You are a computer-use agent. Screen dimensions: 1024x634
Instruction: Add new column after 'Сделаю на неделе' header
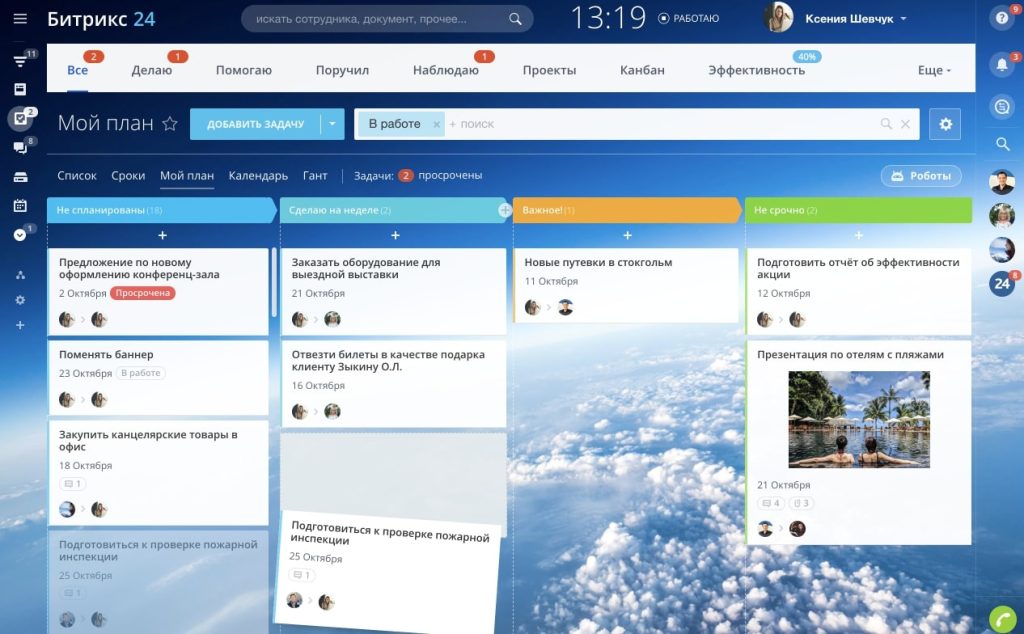(x=505, y=210)
